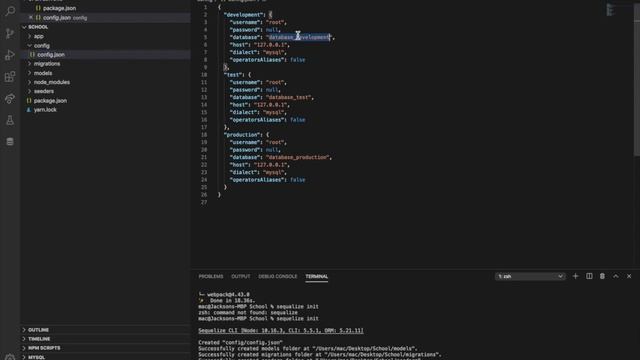Click the "development" key on line 2
640x360 pixels.
click(x=244, y=15)
